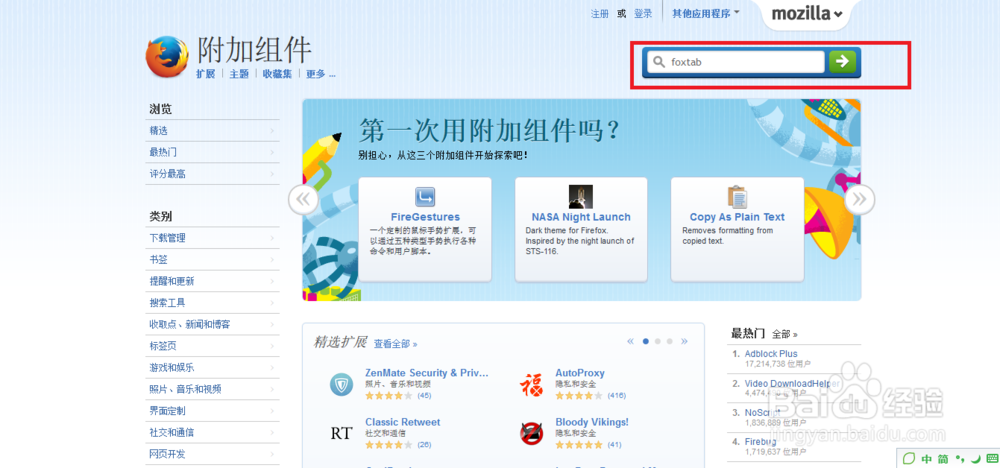Click the FireGestures add-on icon

coord(425,197)
